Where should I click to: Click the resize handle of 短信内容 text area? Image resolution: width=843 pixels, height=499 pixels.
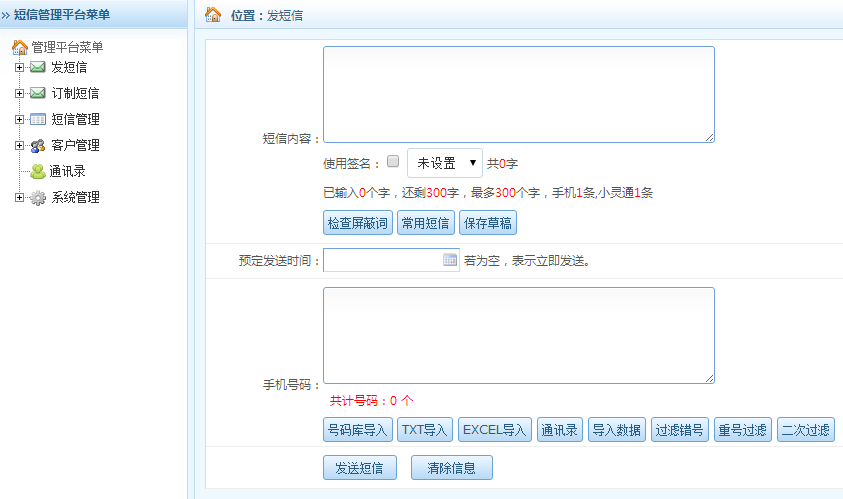[710, 138]
